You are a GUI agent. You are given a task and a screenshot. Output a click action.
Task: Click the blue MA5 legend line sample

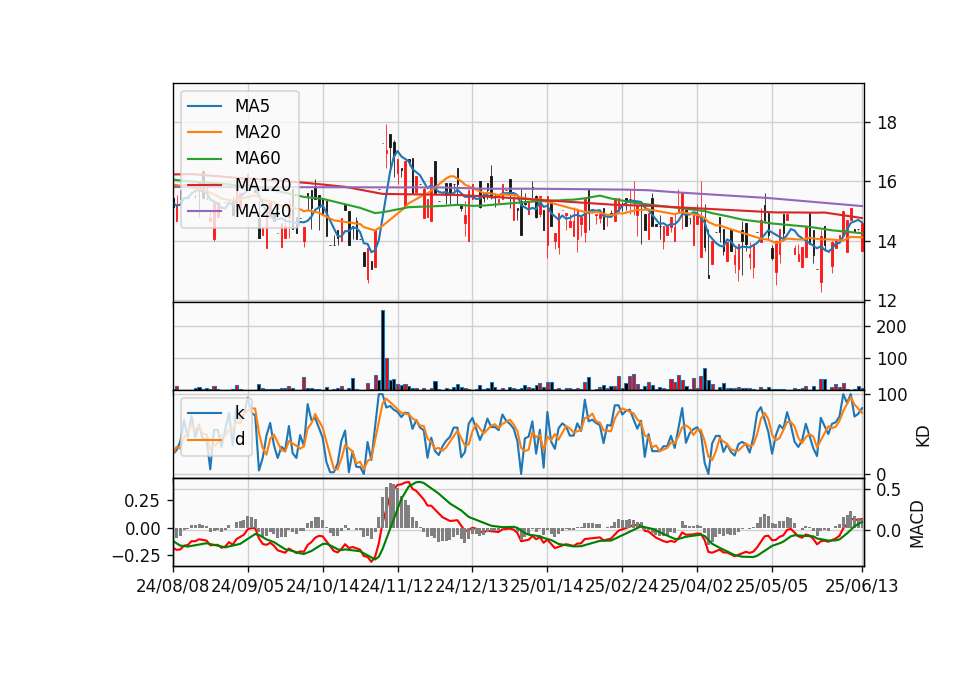204,106
